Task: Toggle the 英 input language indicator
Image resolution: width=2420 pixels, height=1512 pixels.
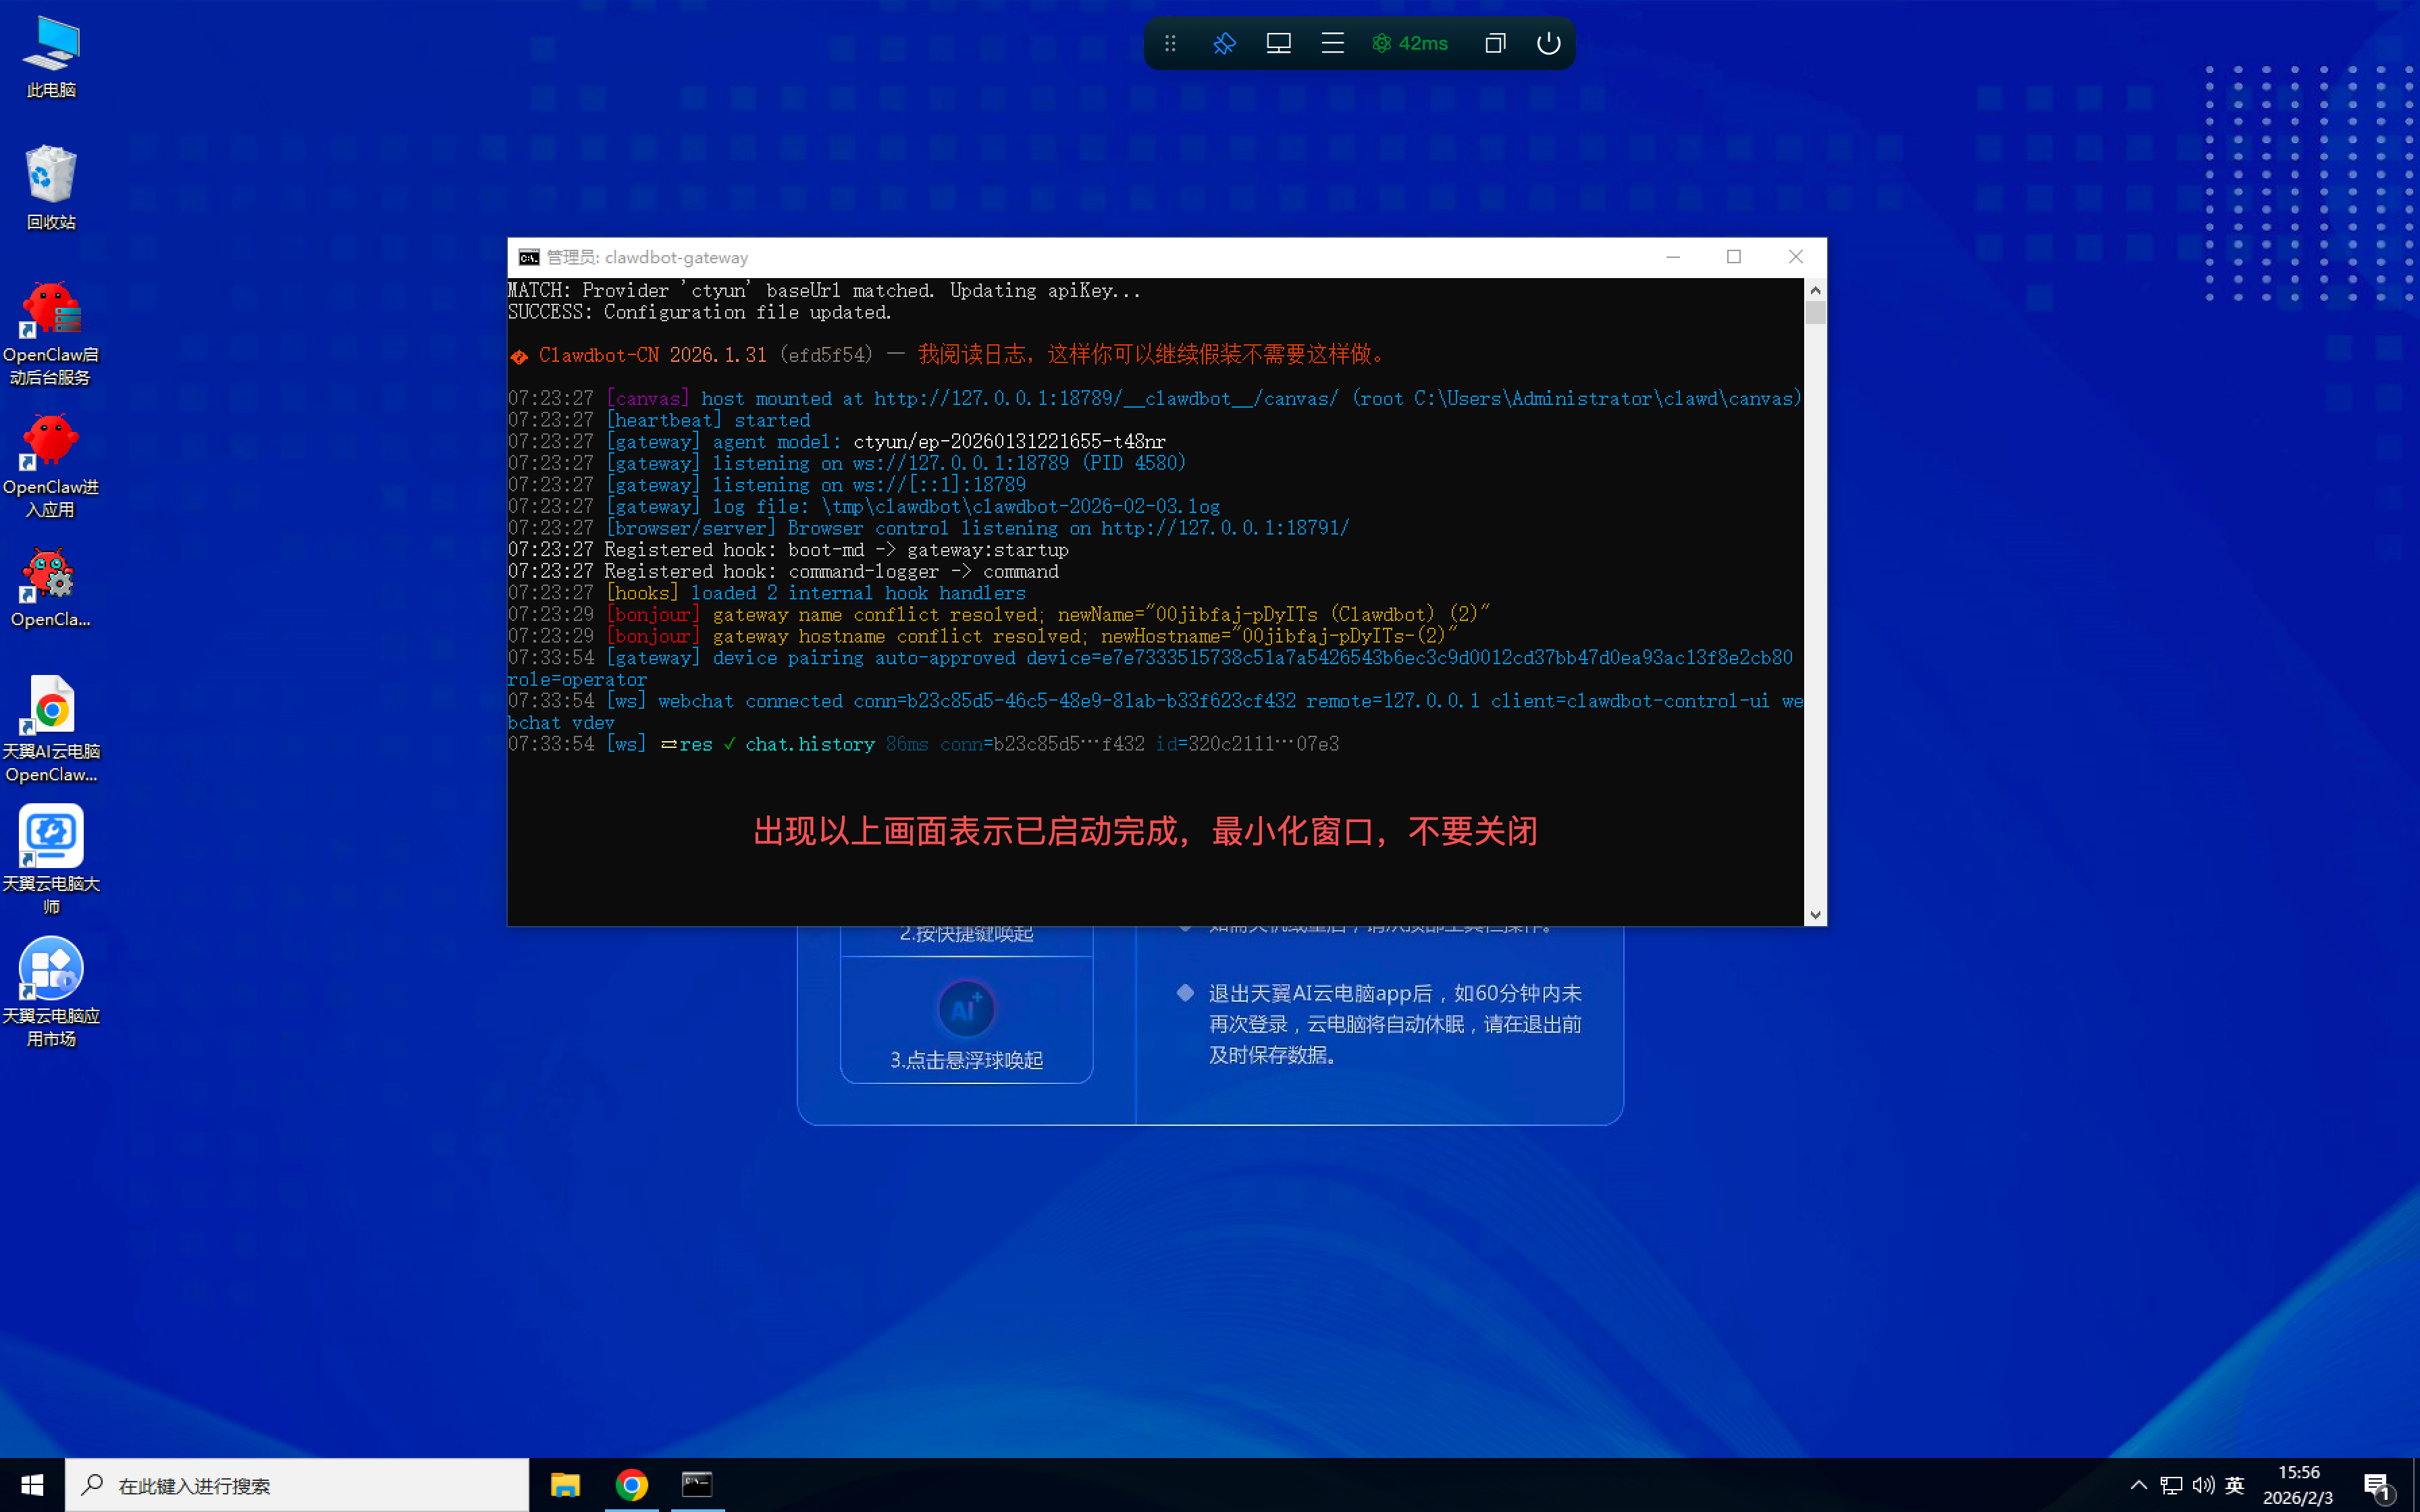Action: [x=2235, y=1485]
